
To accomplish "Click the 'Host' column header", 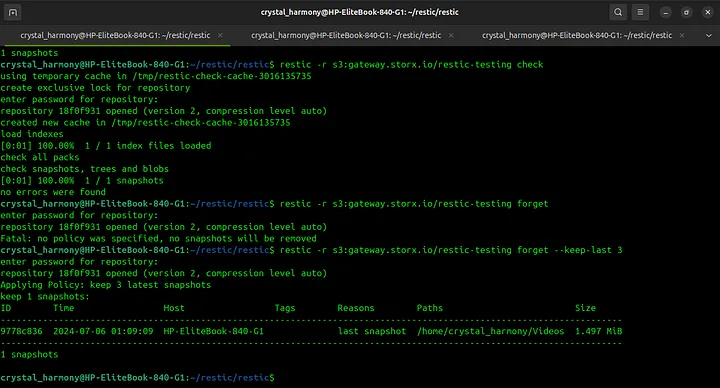I will [174, 308].
